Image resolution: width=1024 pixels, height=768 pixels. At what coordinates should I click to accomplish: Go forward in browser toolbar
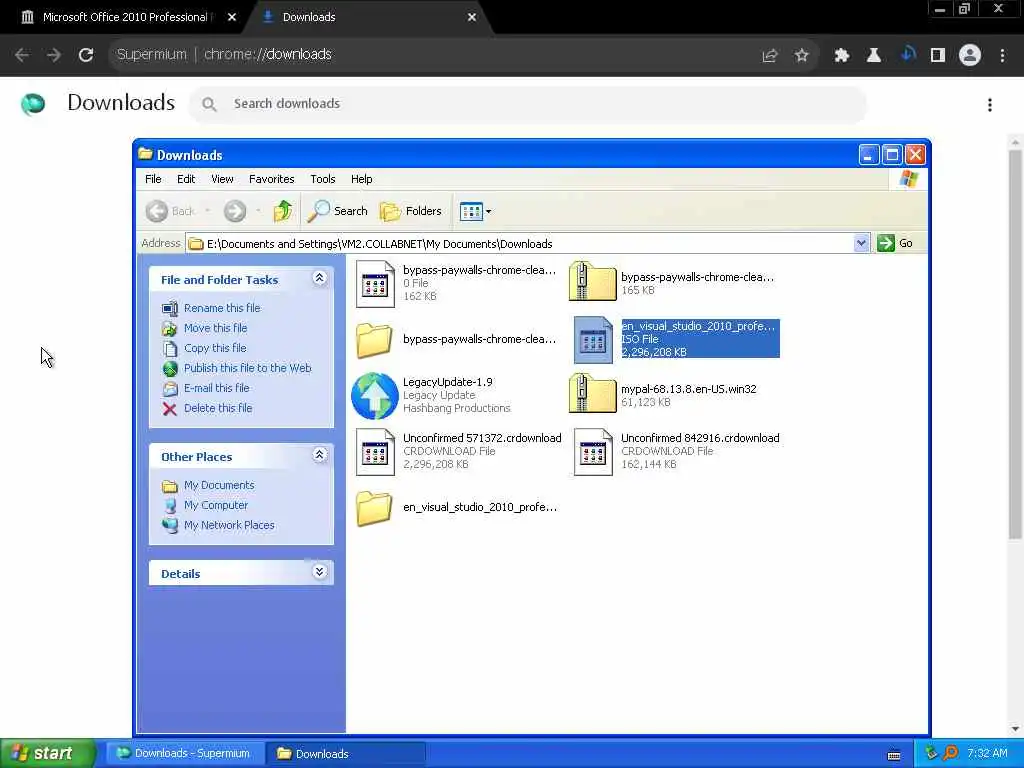point(54,55)
